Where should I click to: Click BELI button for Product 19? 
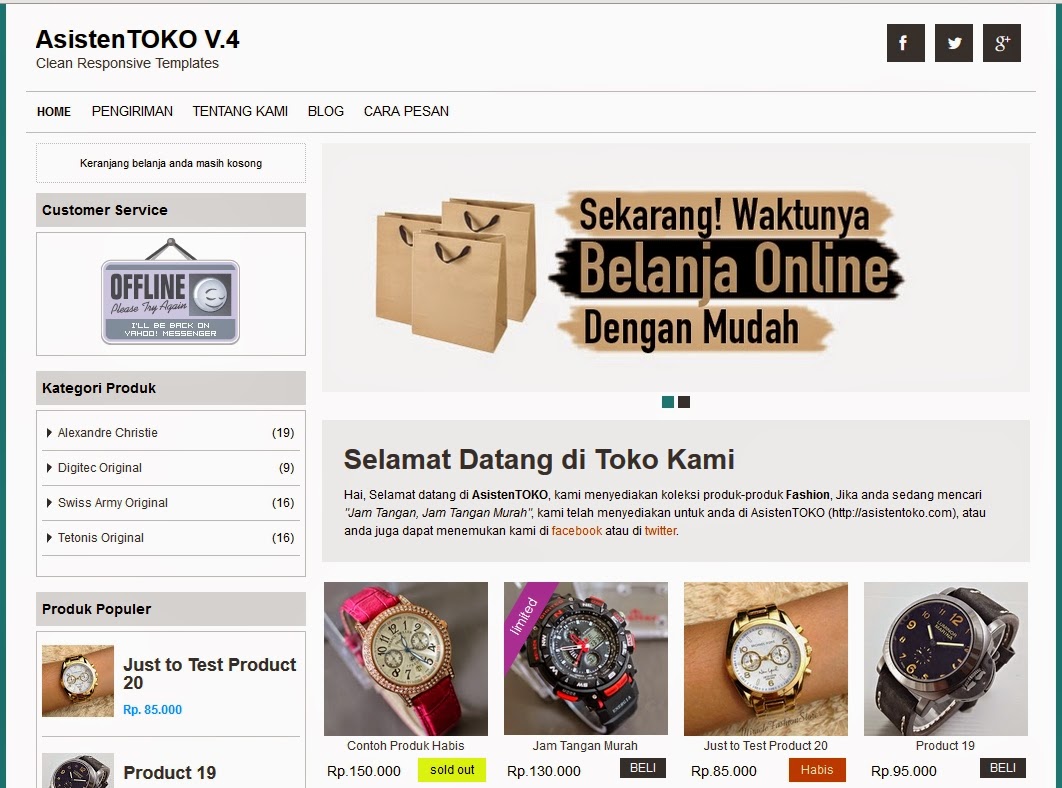coord(1003,768)
